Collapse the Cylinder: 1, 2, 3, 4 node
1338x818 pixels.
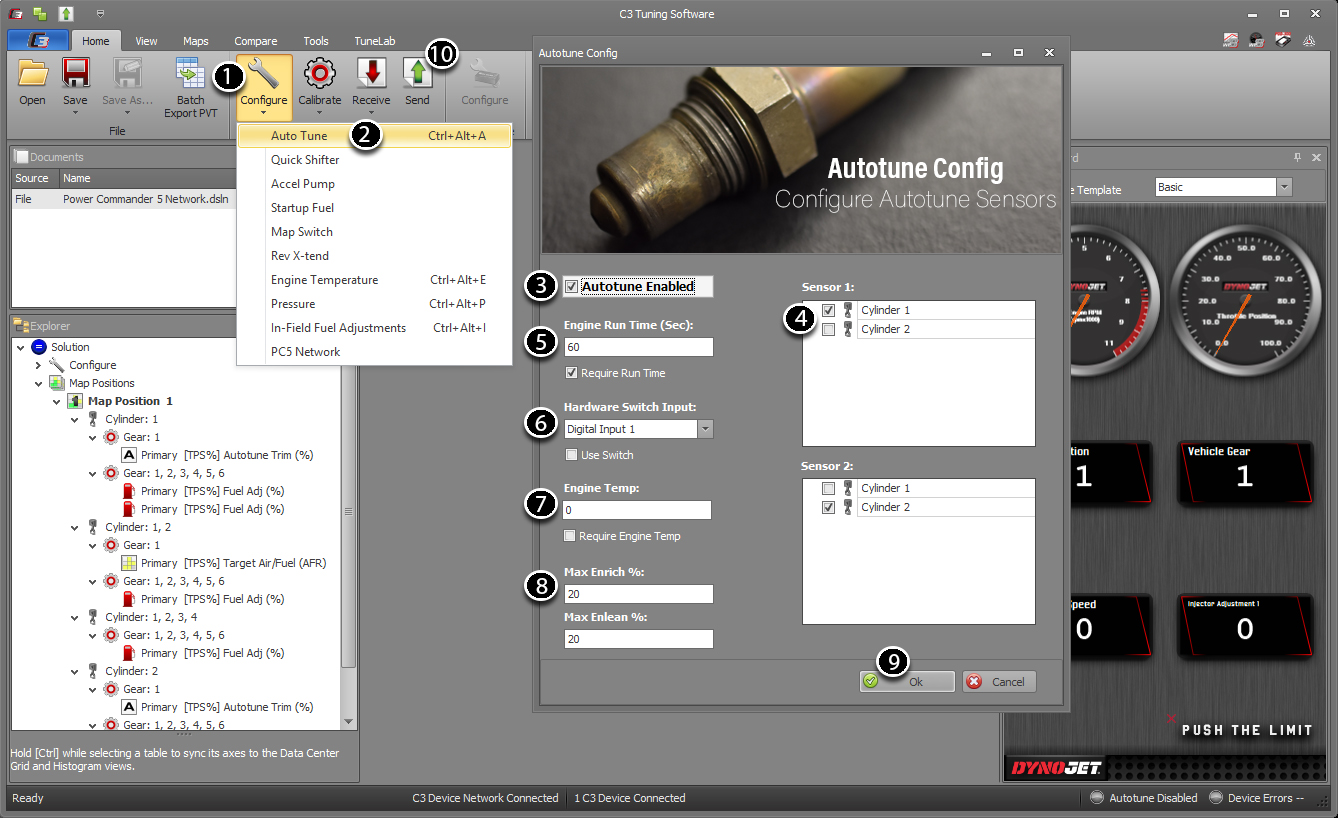pos(75,617)
